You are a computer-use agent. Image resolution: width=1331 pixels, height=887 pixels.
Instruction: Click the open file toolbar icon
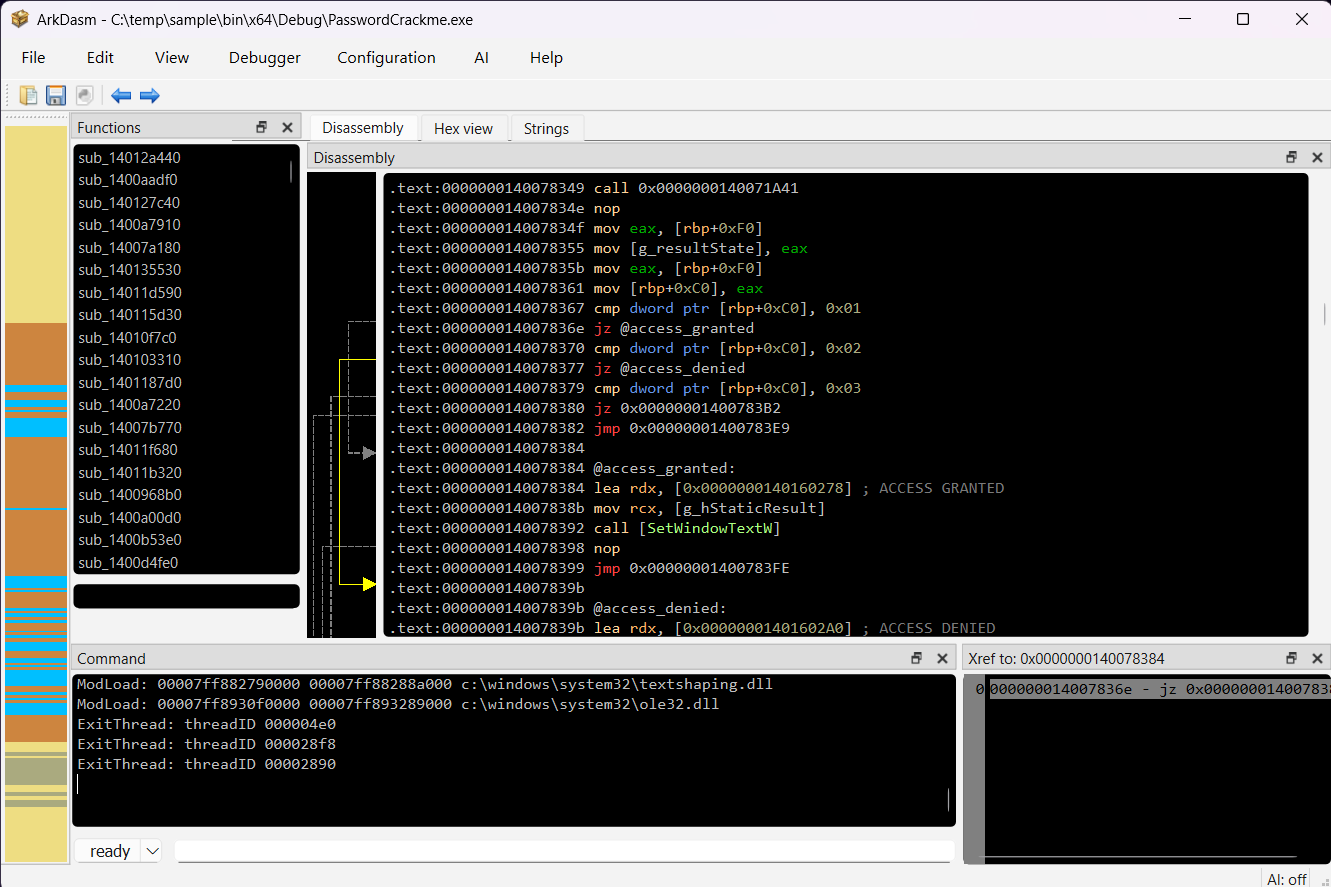click(x=28, y=95)
